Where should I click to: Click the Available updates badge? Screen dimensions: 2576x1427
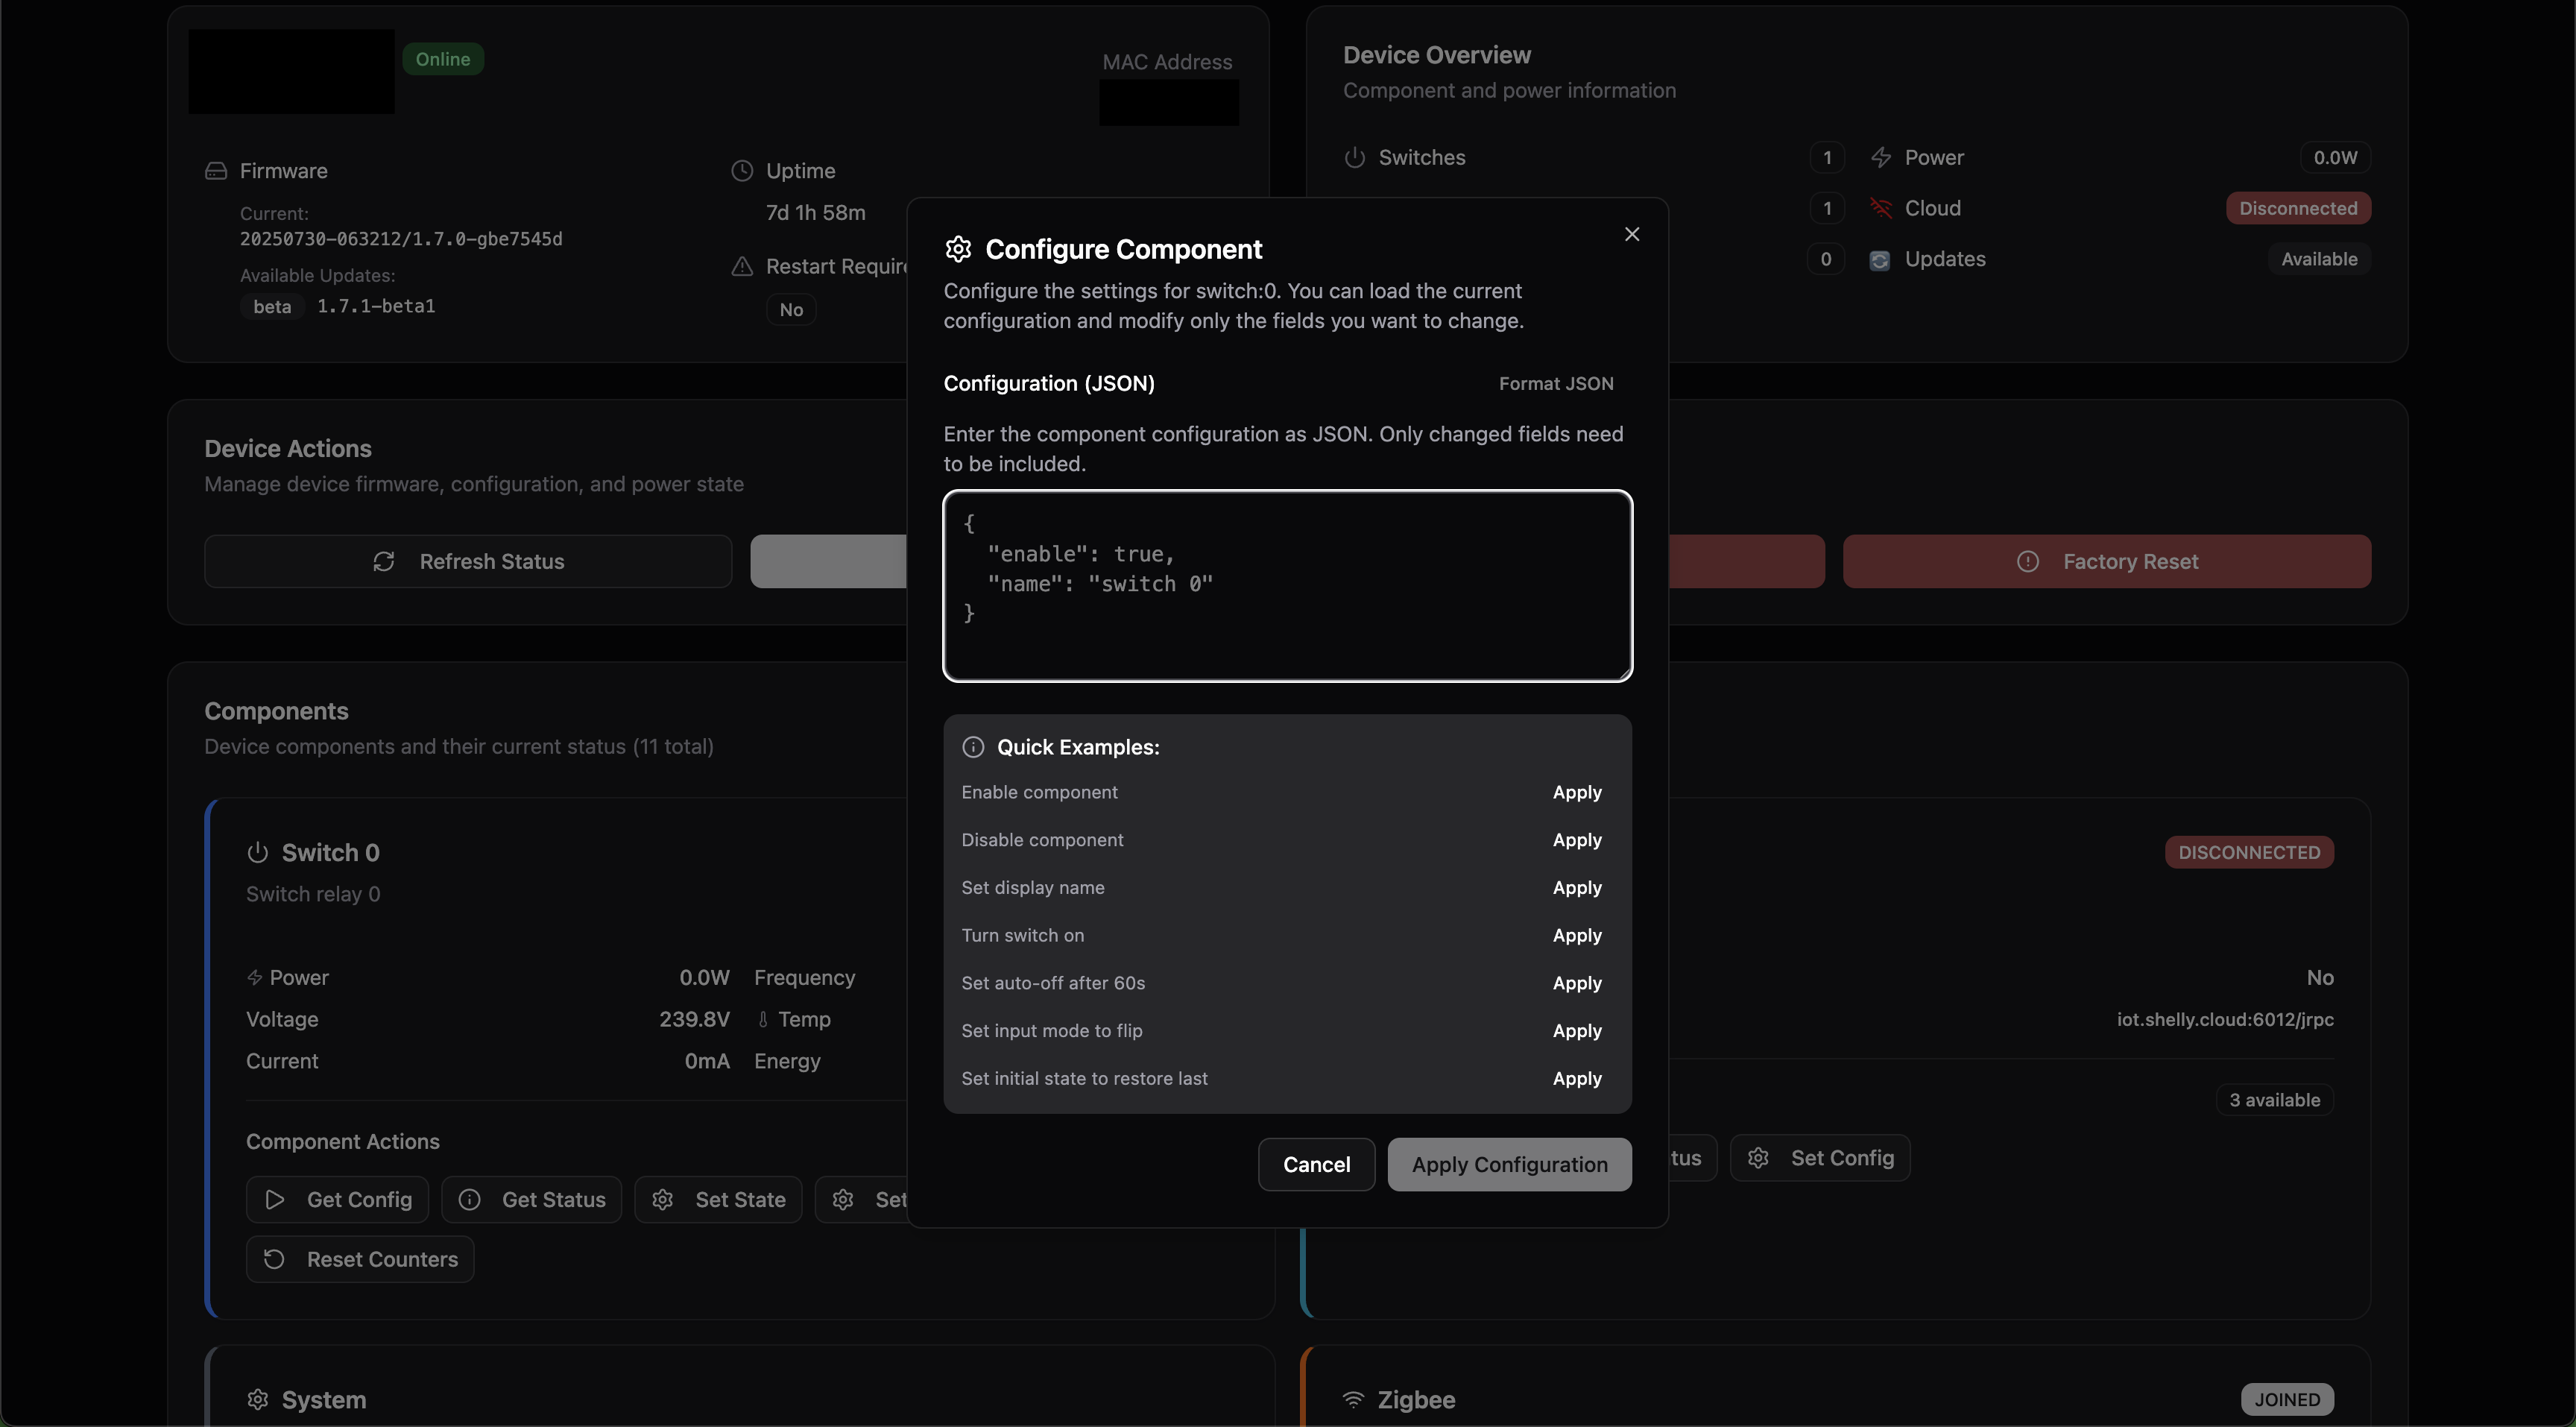pos(2319,259)
